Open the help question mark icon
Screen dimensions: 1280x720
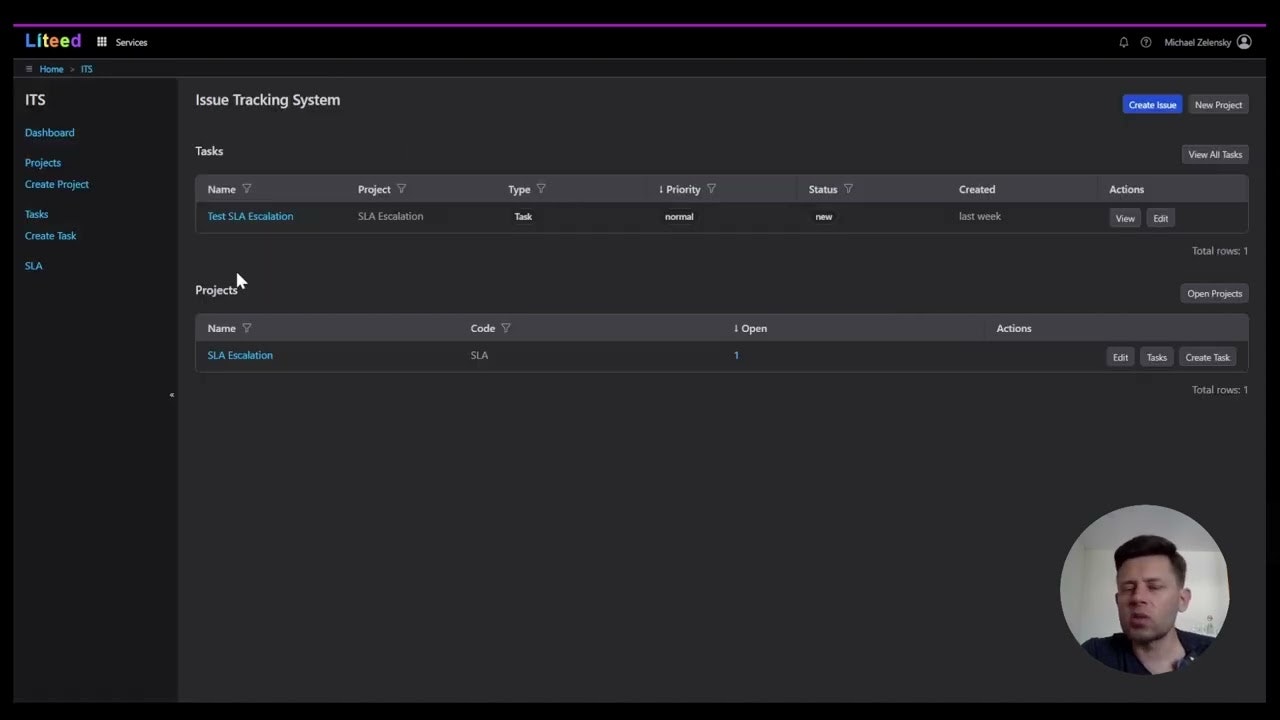coord(1146,42)
